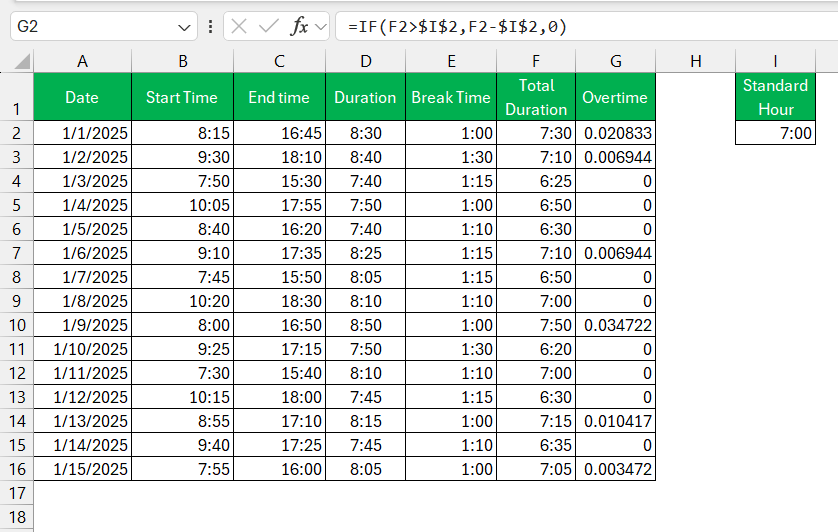This screenshot has width=838, height=532.
Task: Click the overtime value 0.034722
Action: [616, 325]
